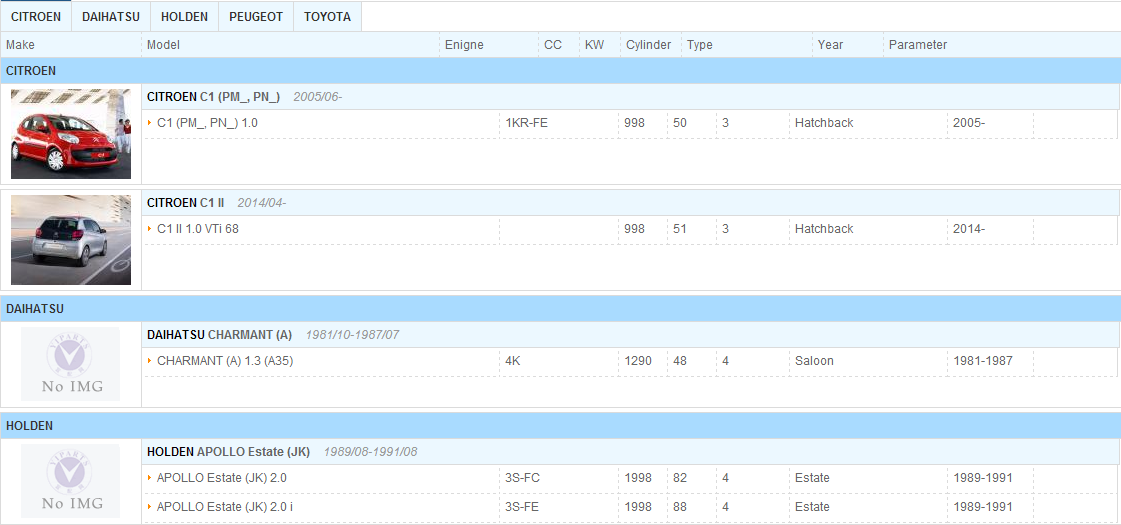
Task: Click the Saloon body type cell
Action: tap(814, 360)
